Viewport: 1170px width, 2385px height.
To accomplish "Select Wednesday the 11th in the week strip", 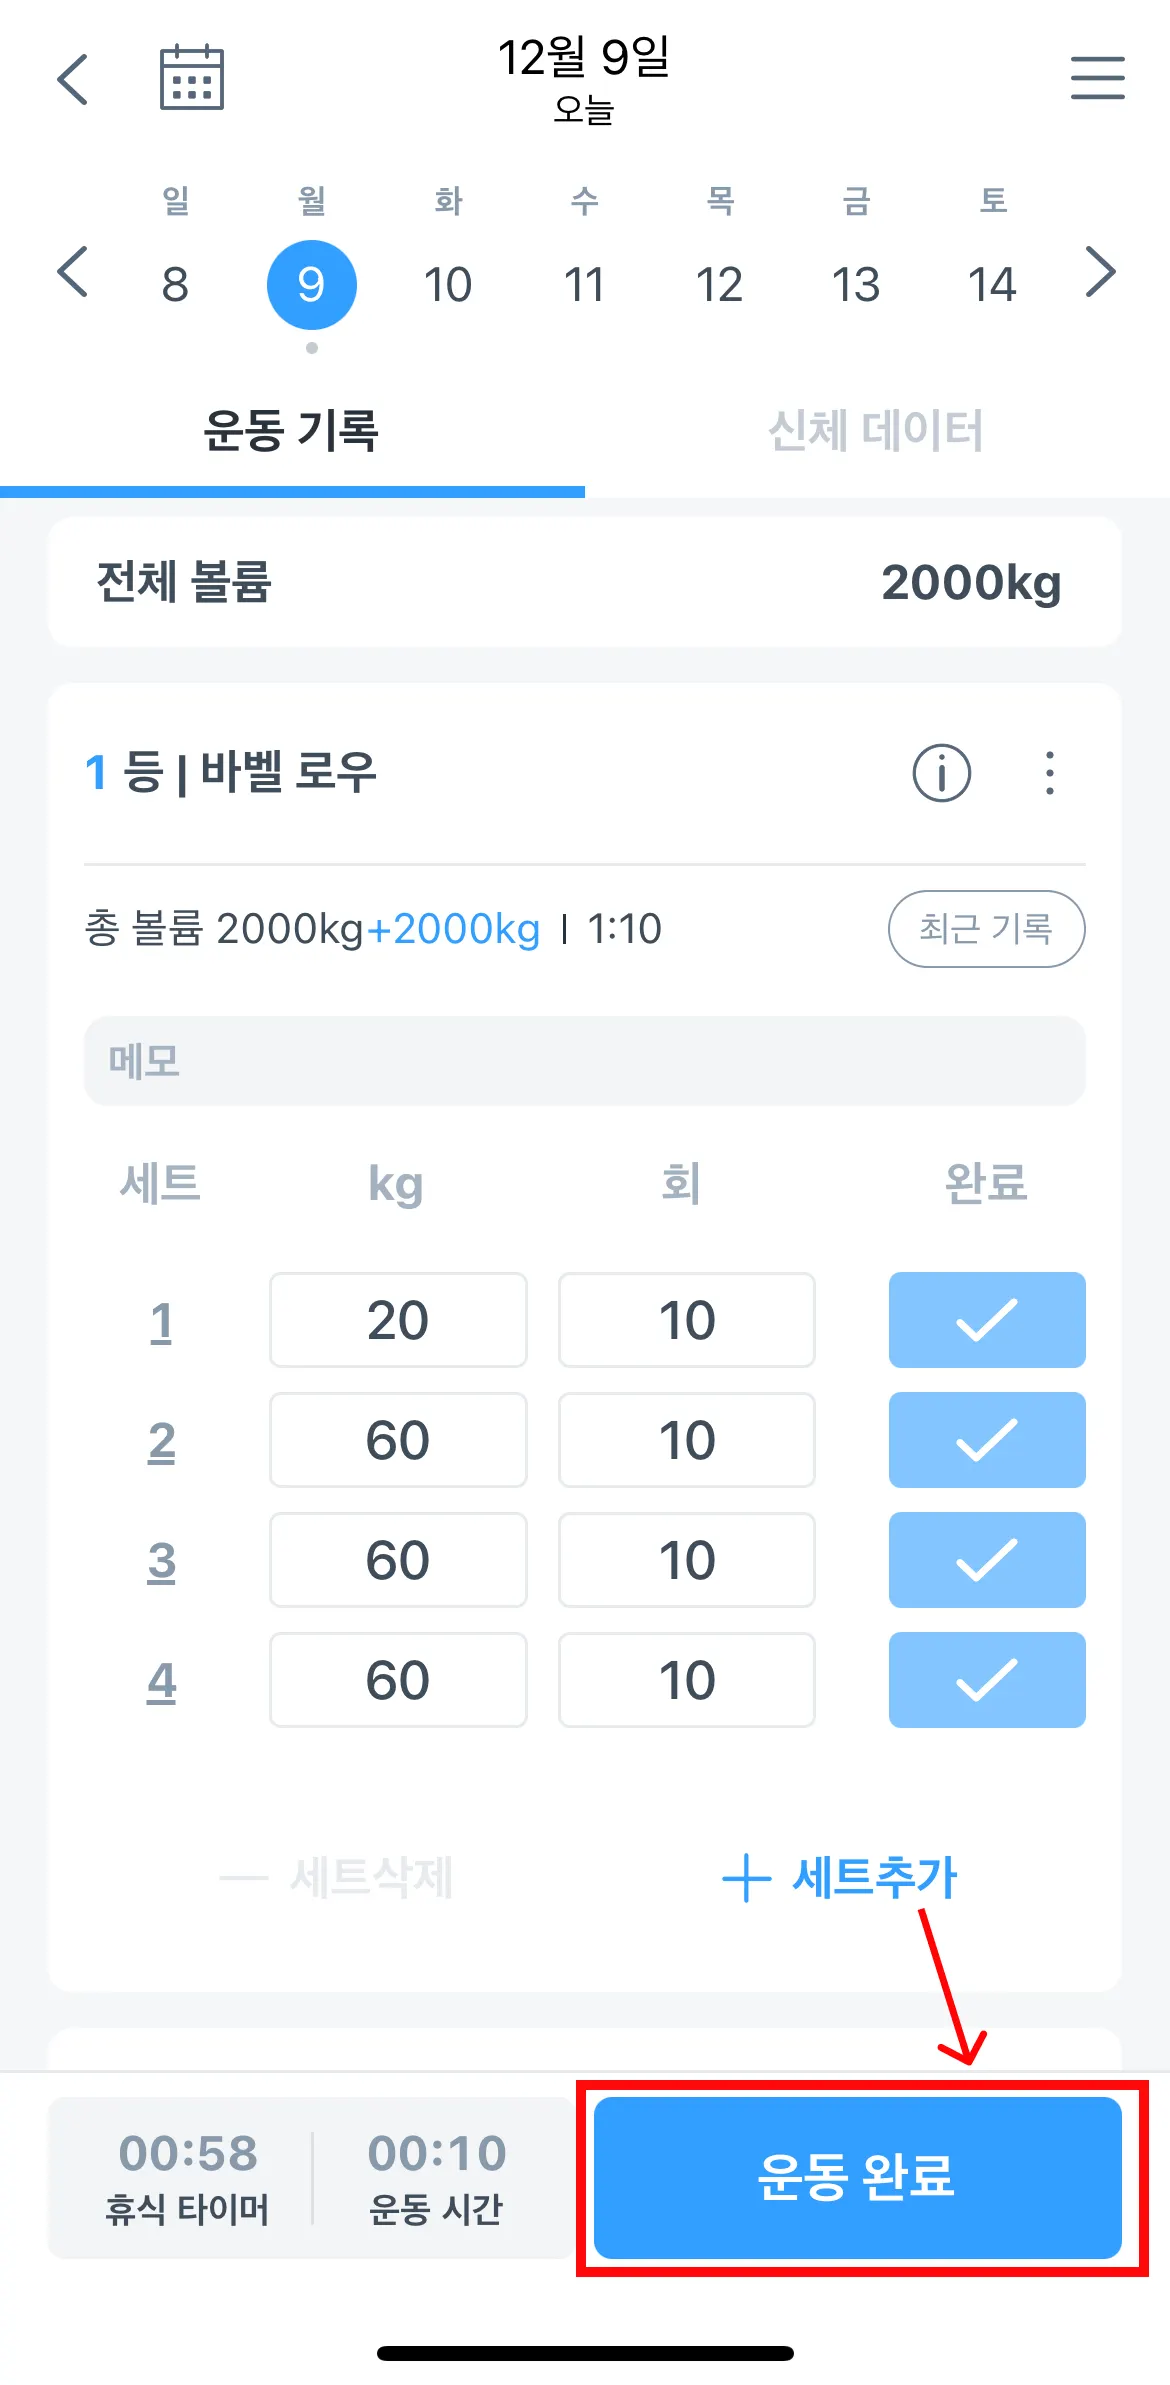I will (584, 285).
